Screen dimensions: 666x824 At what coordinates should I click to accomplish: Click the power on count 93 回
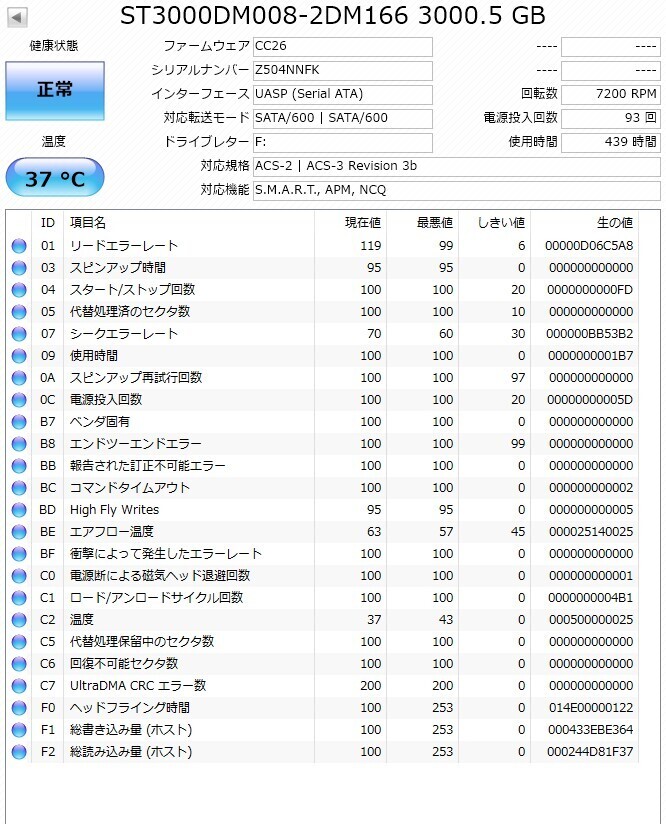(611, 118)
